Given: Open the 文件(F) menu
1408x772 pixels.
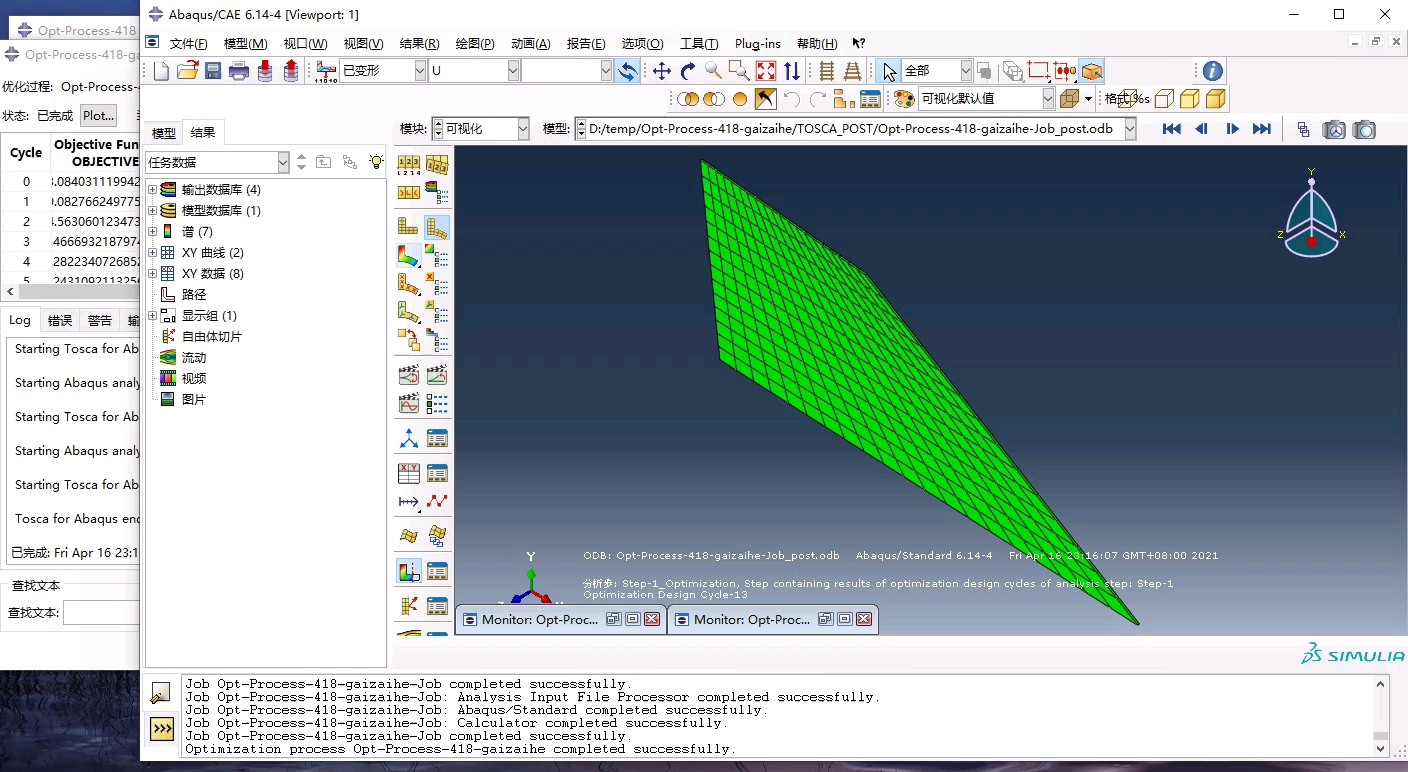Looking at the screenshot, I should [x=188, y=44].
